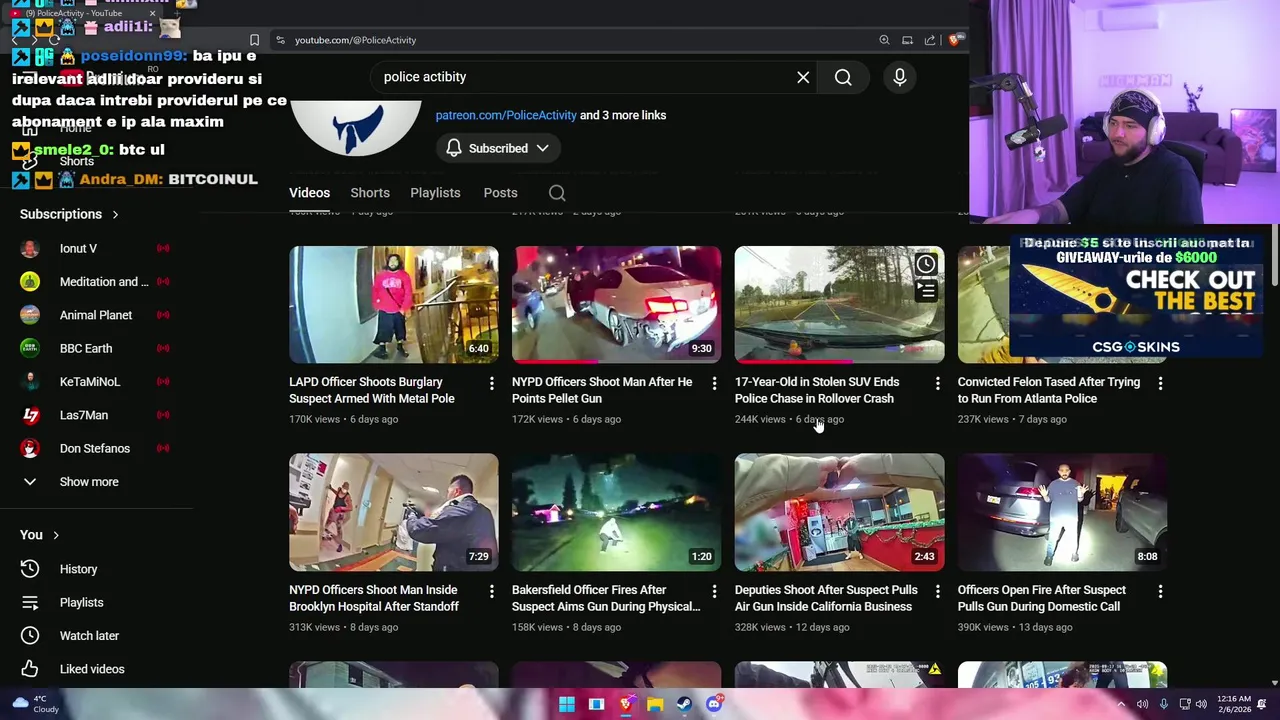Click the taskbar clock showing 12:16 AM
1280x720 pixels.
(1234, 704)
